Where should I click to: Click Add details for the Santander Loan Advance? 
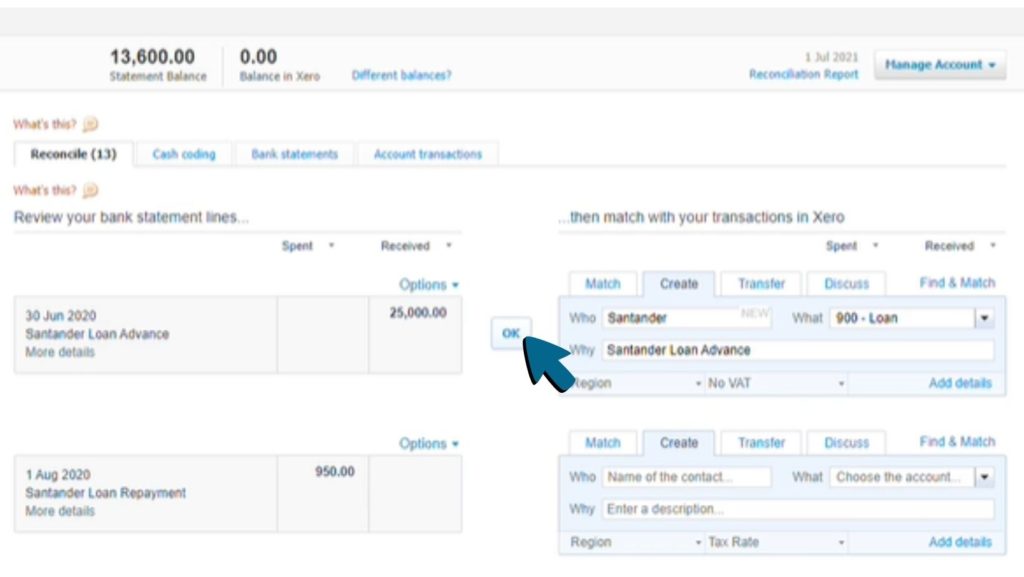click(x=959, y=383)
